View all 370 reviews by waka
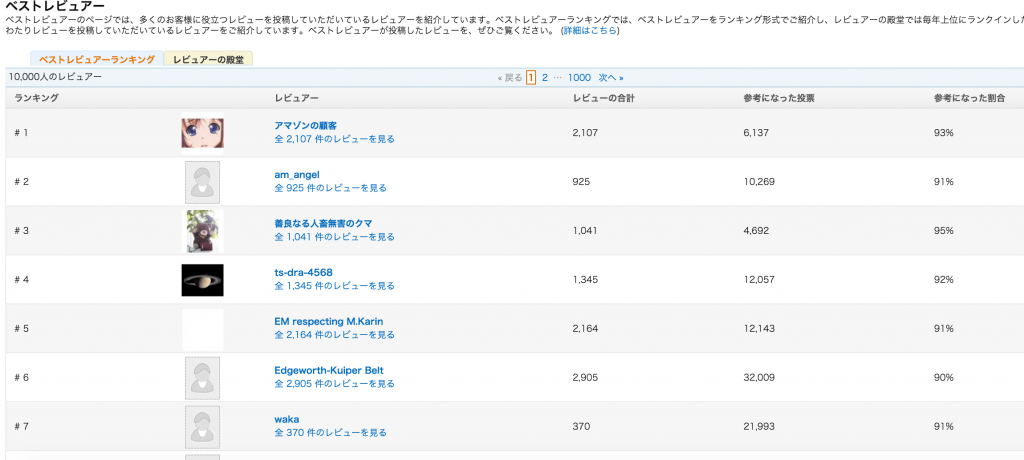Screen dimensions: 1024x460 [330, 433]
